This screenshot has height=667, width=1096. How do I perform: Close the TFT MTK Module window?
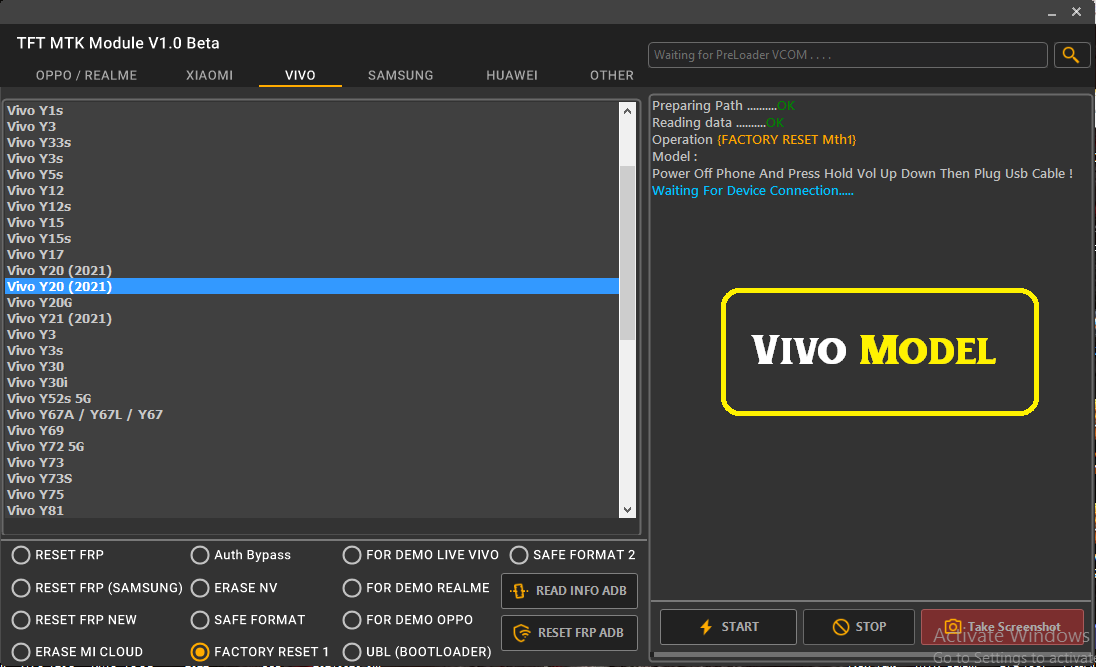coord(1076,12)
